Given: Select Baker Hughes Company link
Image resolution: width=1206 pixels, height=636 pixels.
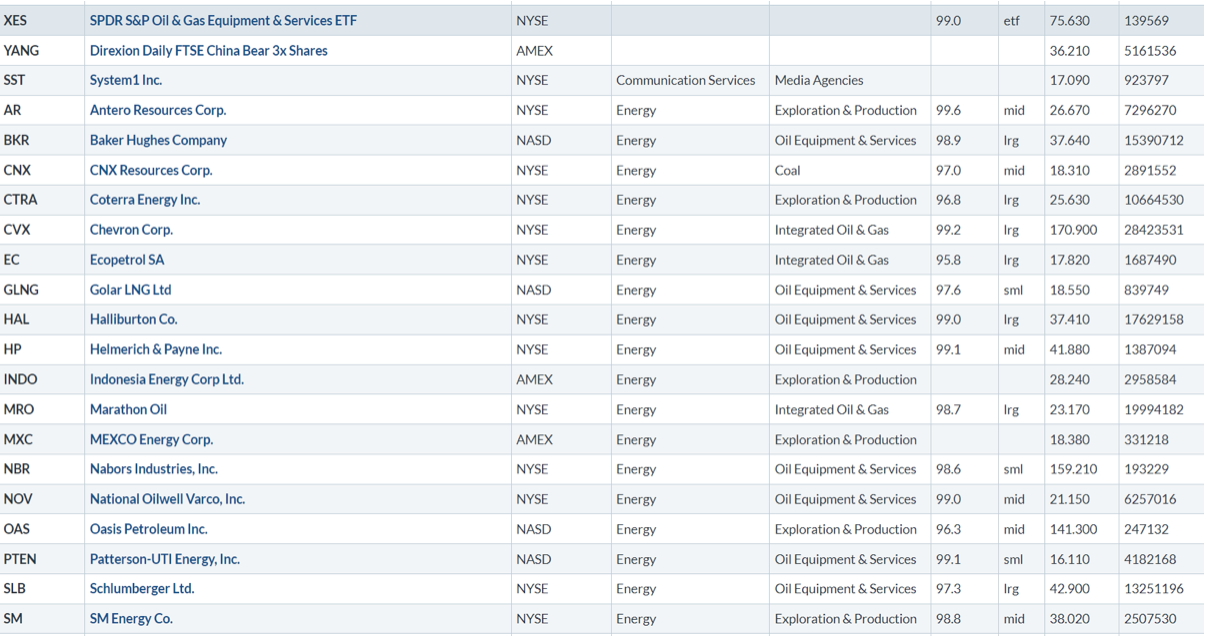Looking at the screenshot, I should (x=158, y=141).
